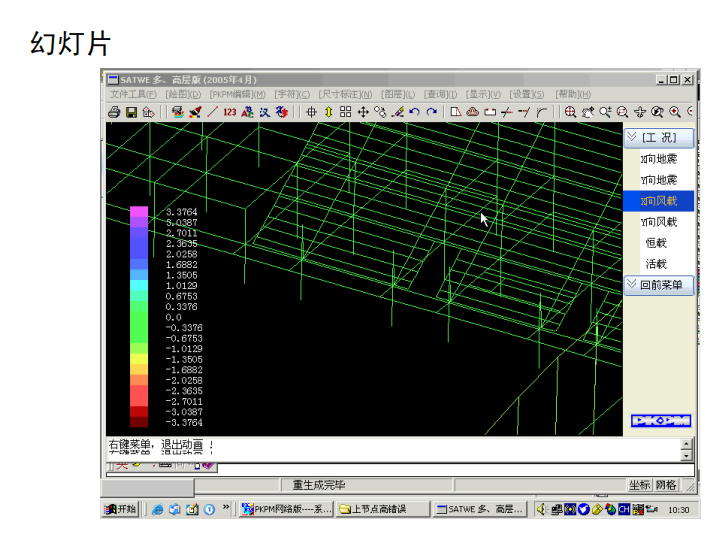Click the 重生成完毕 status bar text

tap(319, 485)
